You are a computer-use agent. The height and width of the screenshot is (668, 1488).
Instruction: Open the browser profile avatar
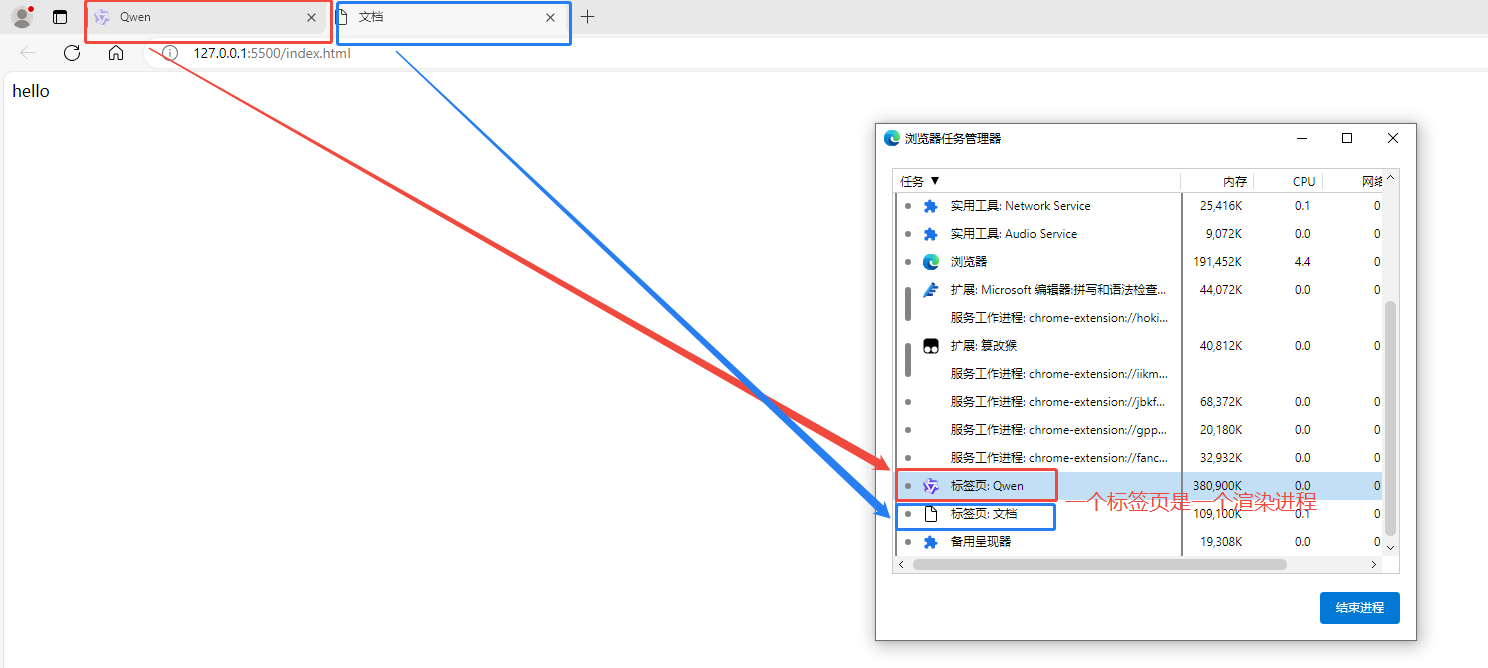22,17
